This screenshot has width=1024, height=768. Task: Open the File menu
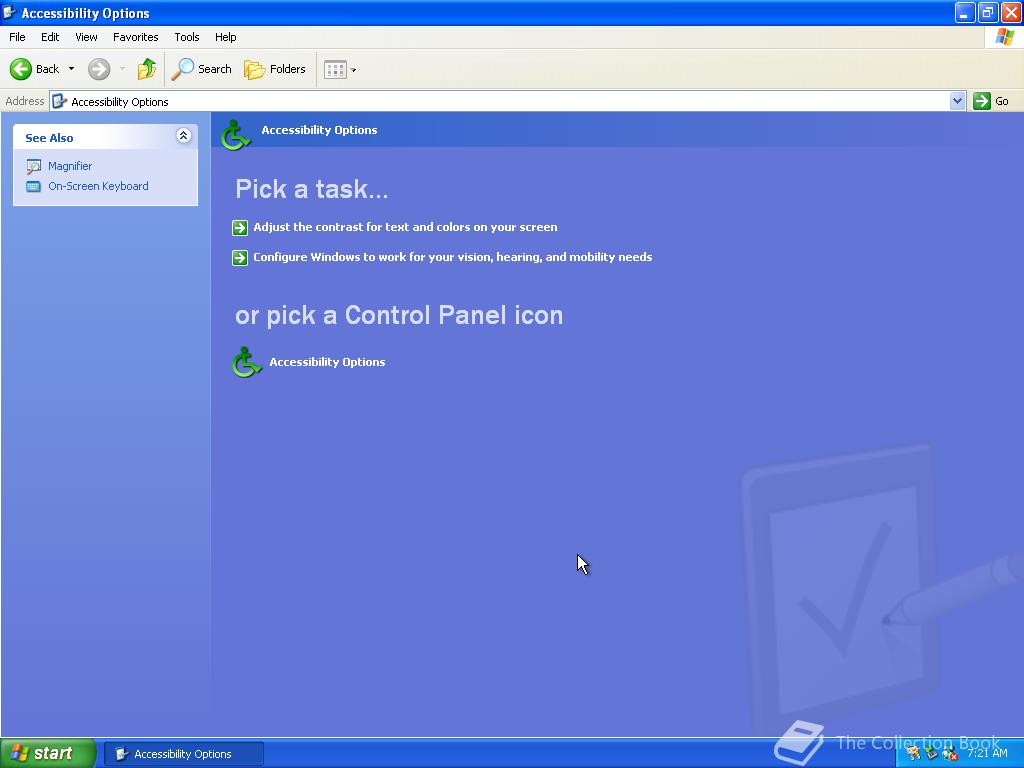[x=17, y=37]
